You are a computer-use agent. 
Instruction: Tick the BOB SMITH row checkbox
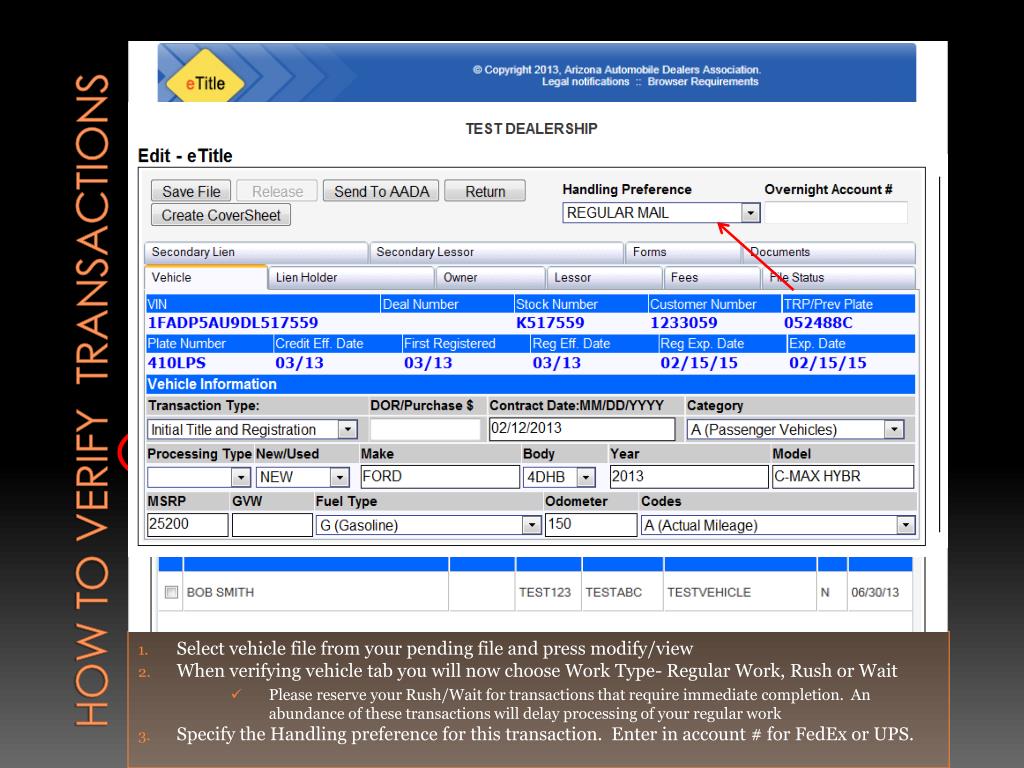[171, 592]
